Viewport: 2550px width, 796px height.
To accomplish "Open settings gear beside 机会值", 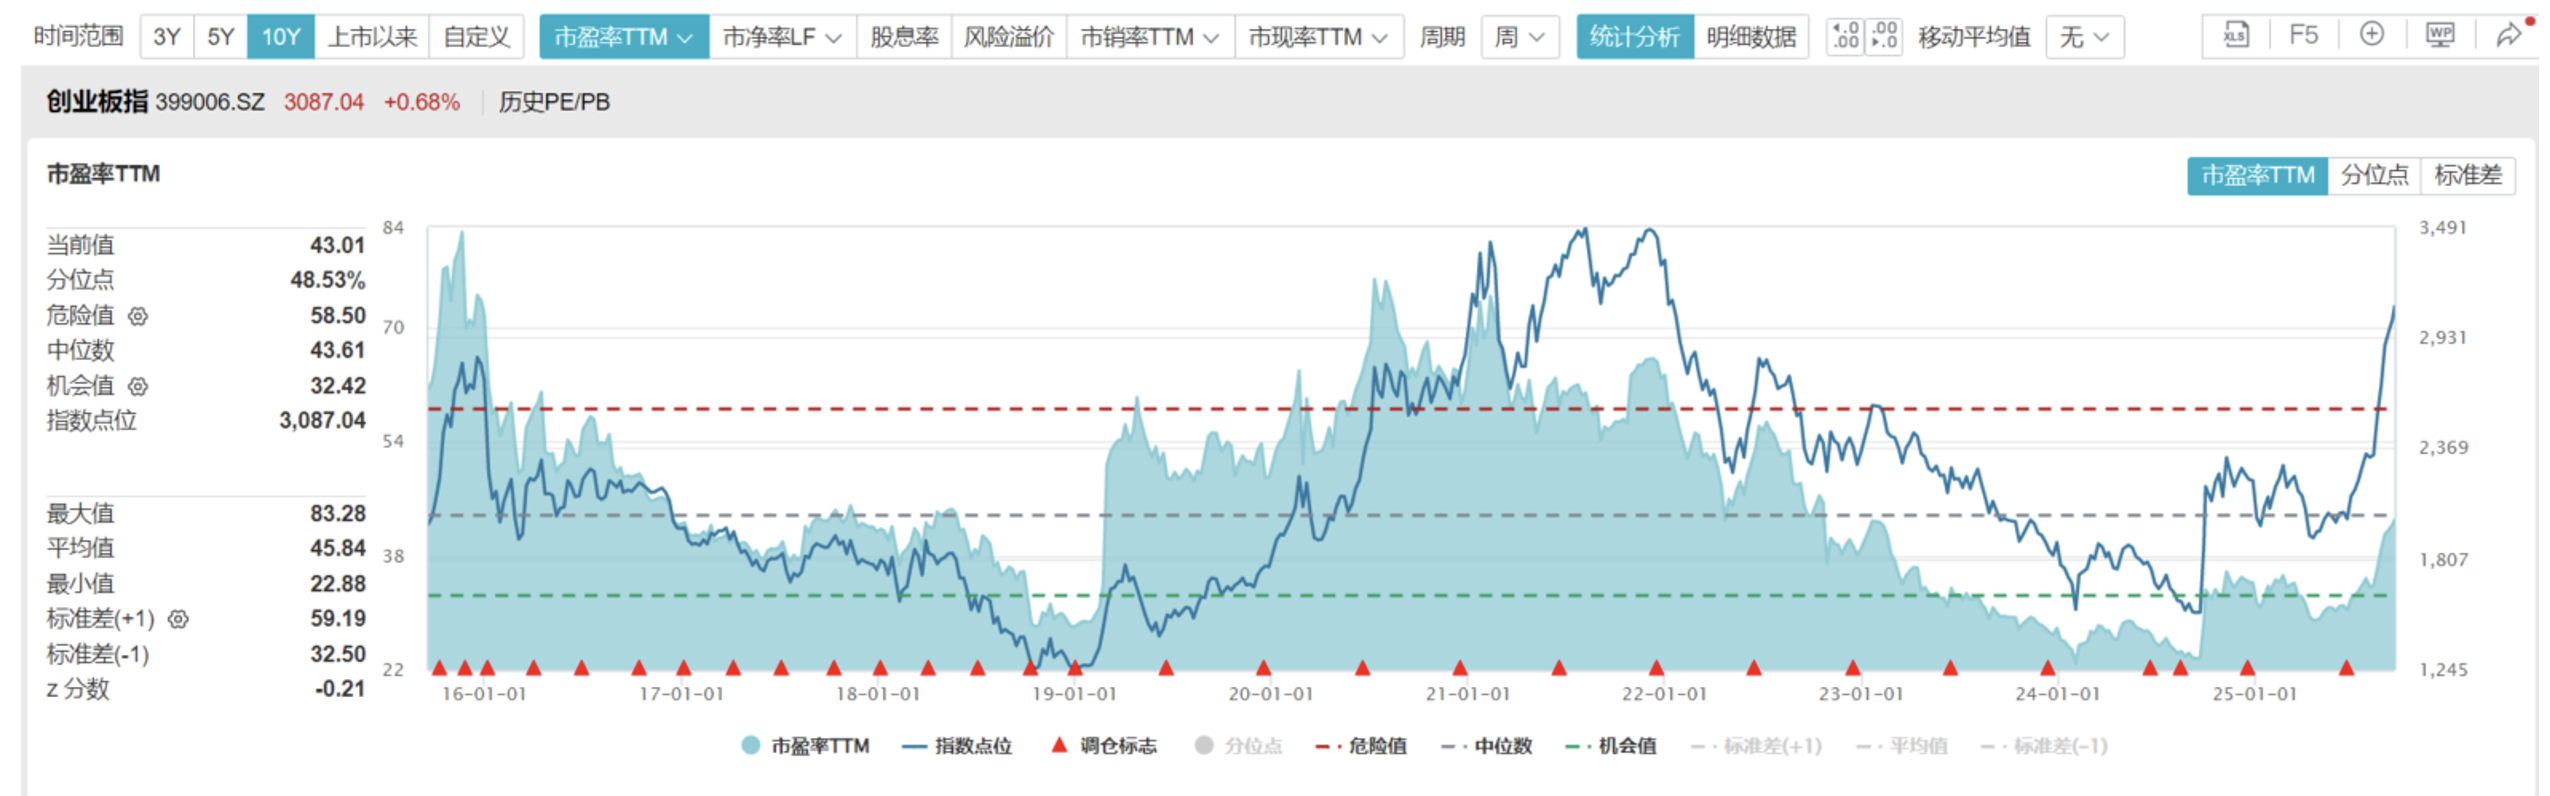I will [138, 386].
